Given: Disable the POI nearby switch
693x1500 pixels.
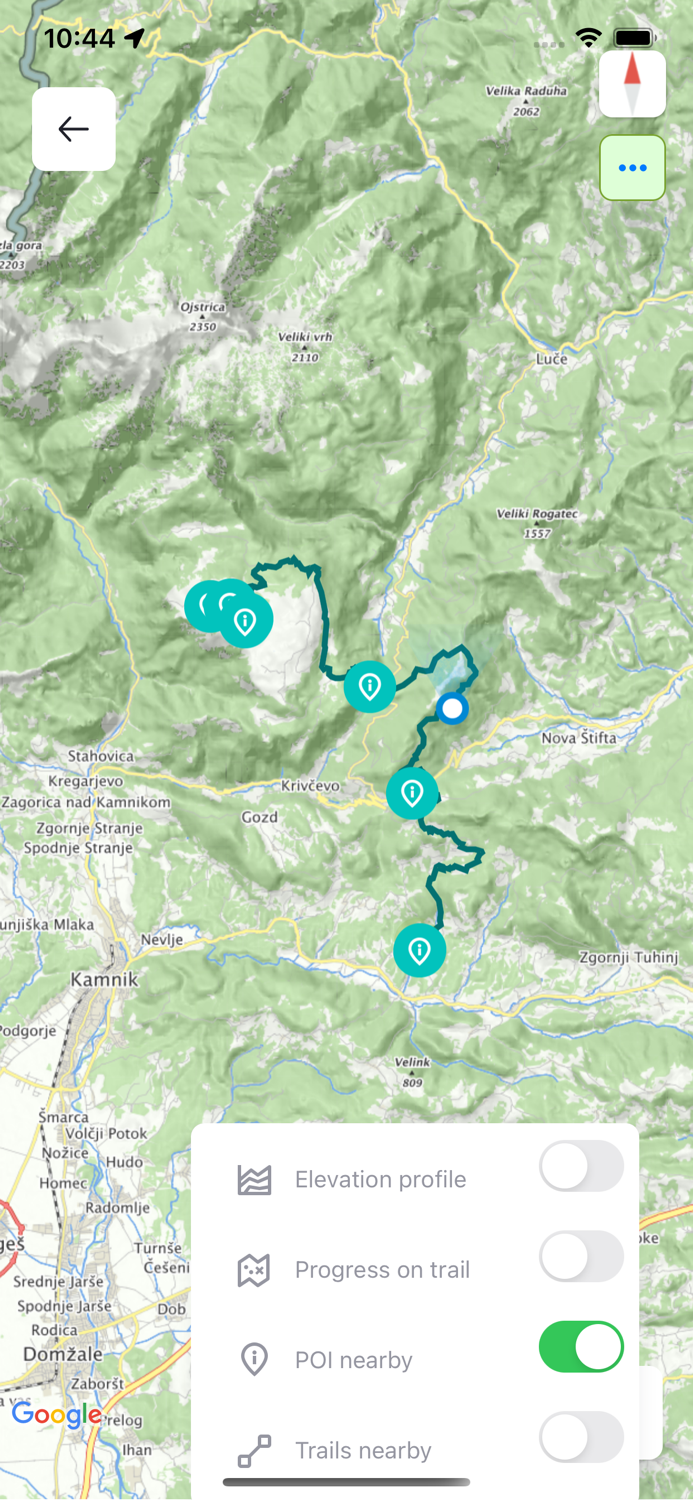Looking at the screenshot, I should point(581,1347).
